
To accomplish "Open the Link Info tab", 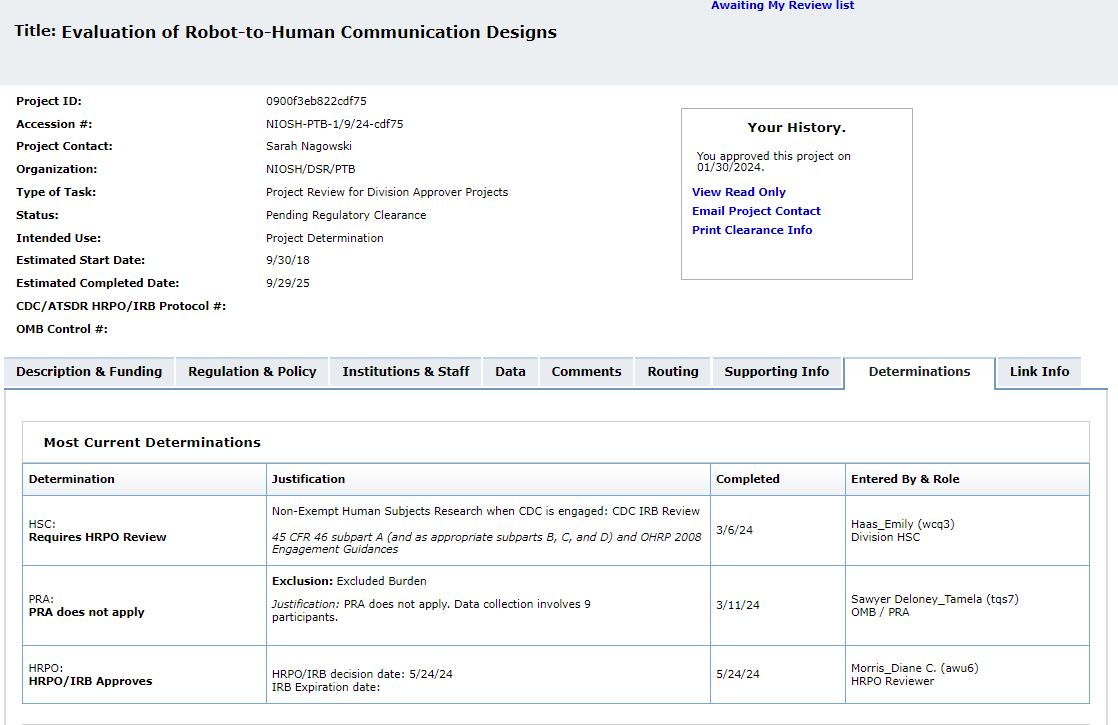I will (1039, 372).
